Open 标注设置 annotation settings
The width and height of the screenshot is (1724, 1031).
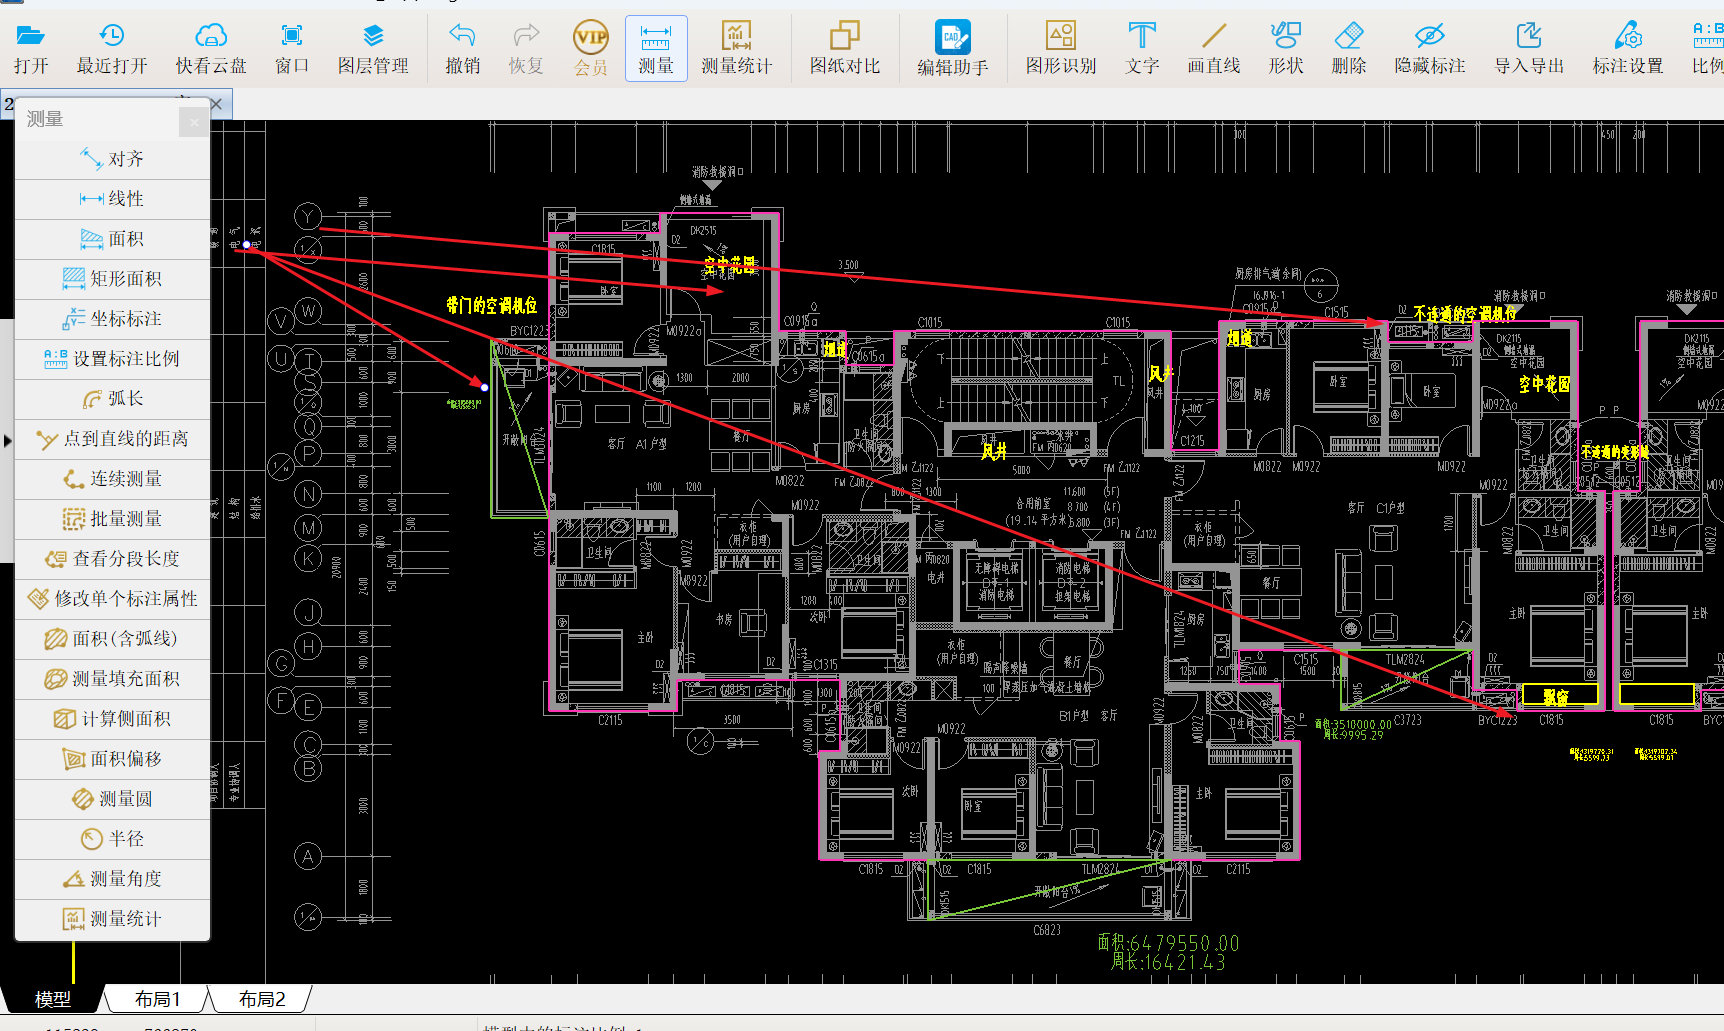pos(1628,49)
